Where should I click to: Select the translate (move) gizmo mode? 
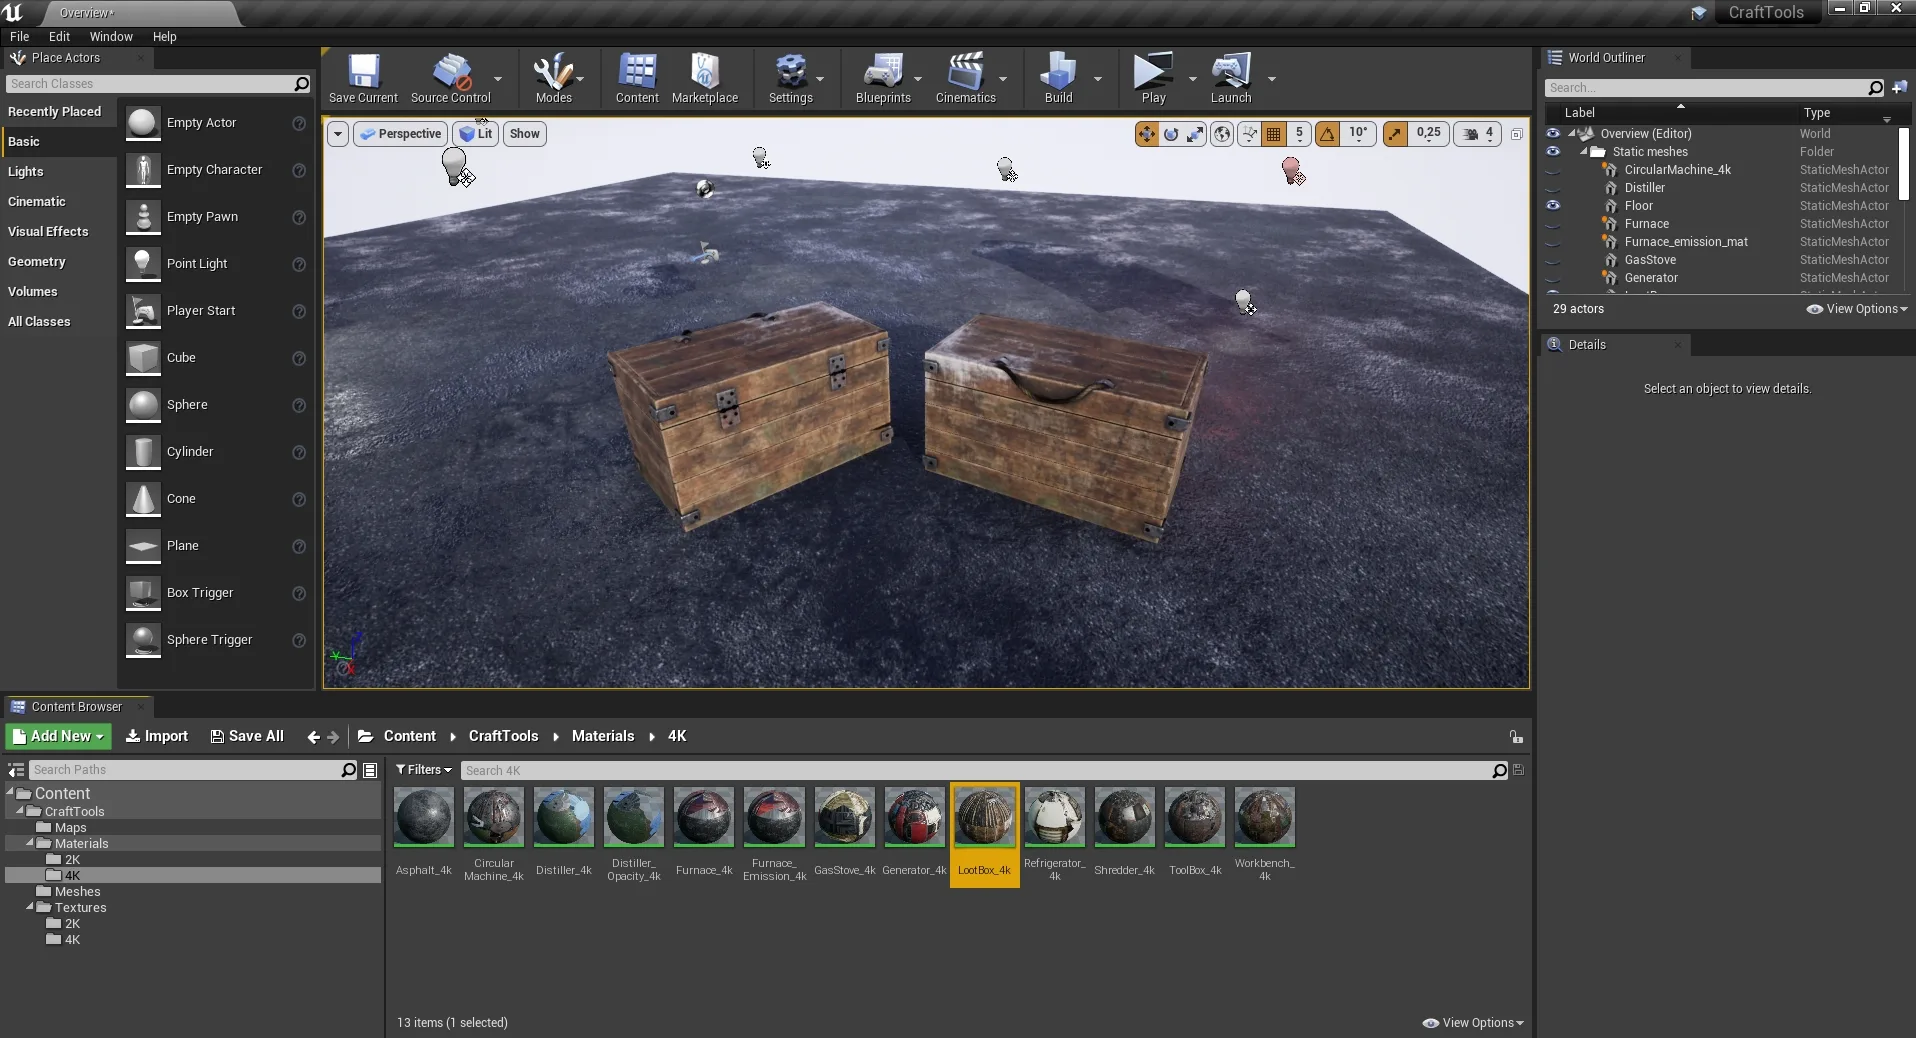click(x=1146, y=134)
